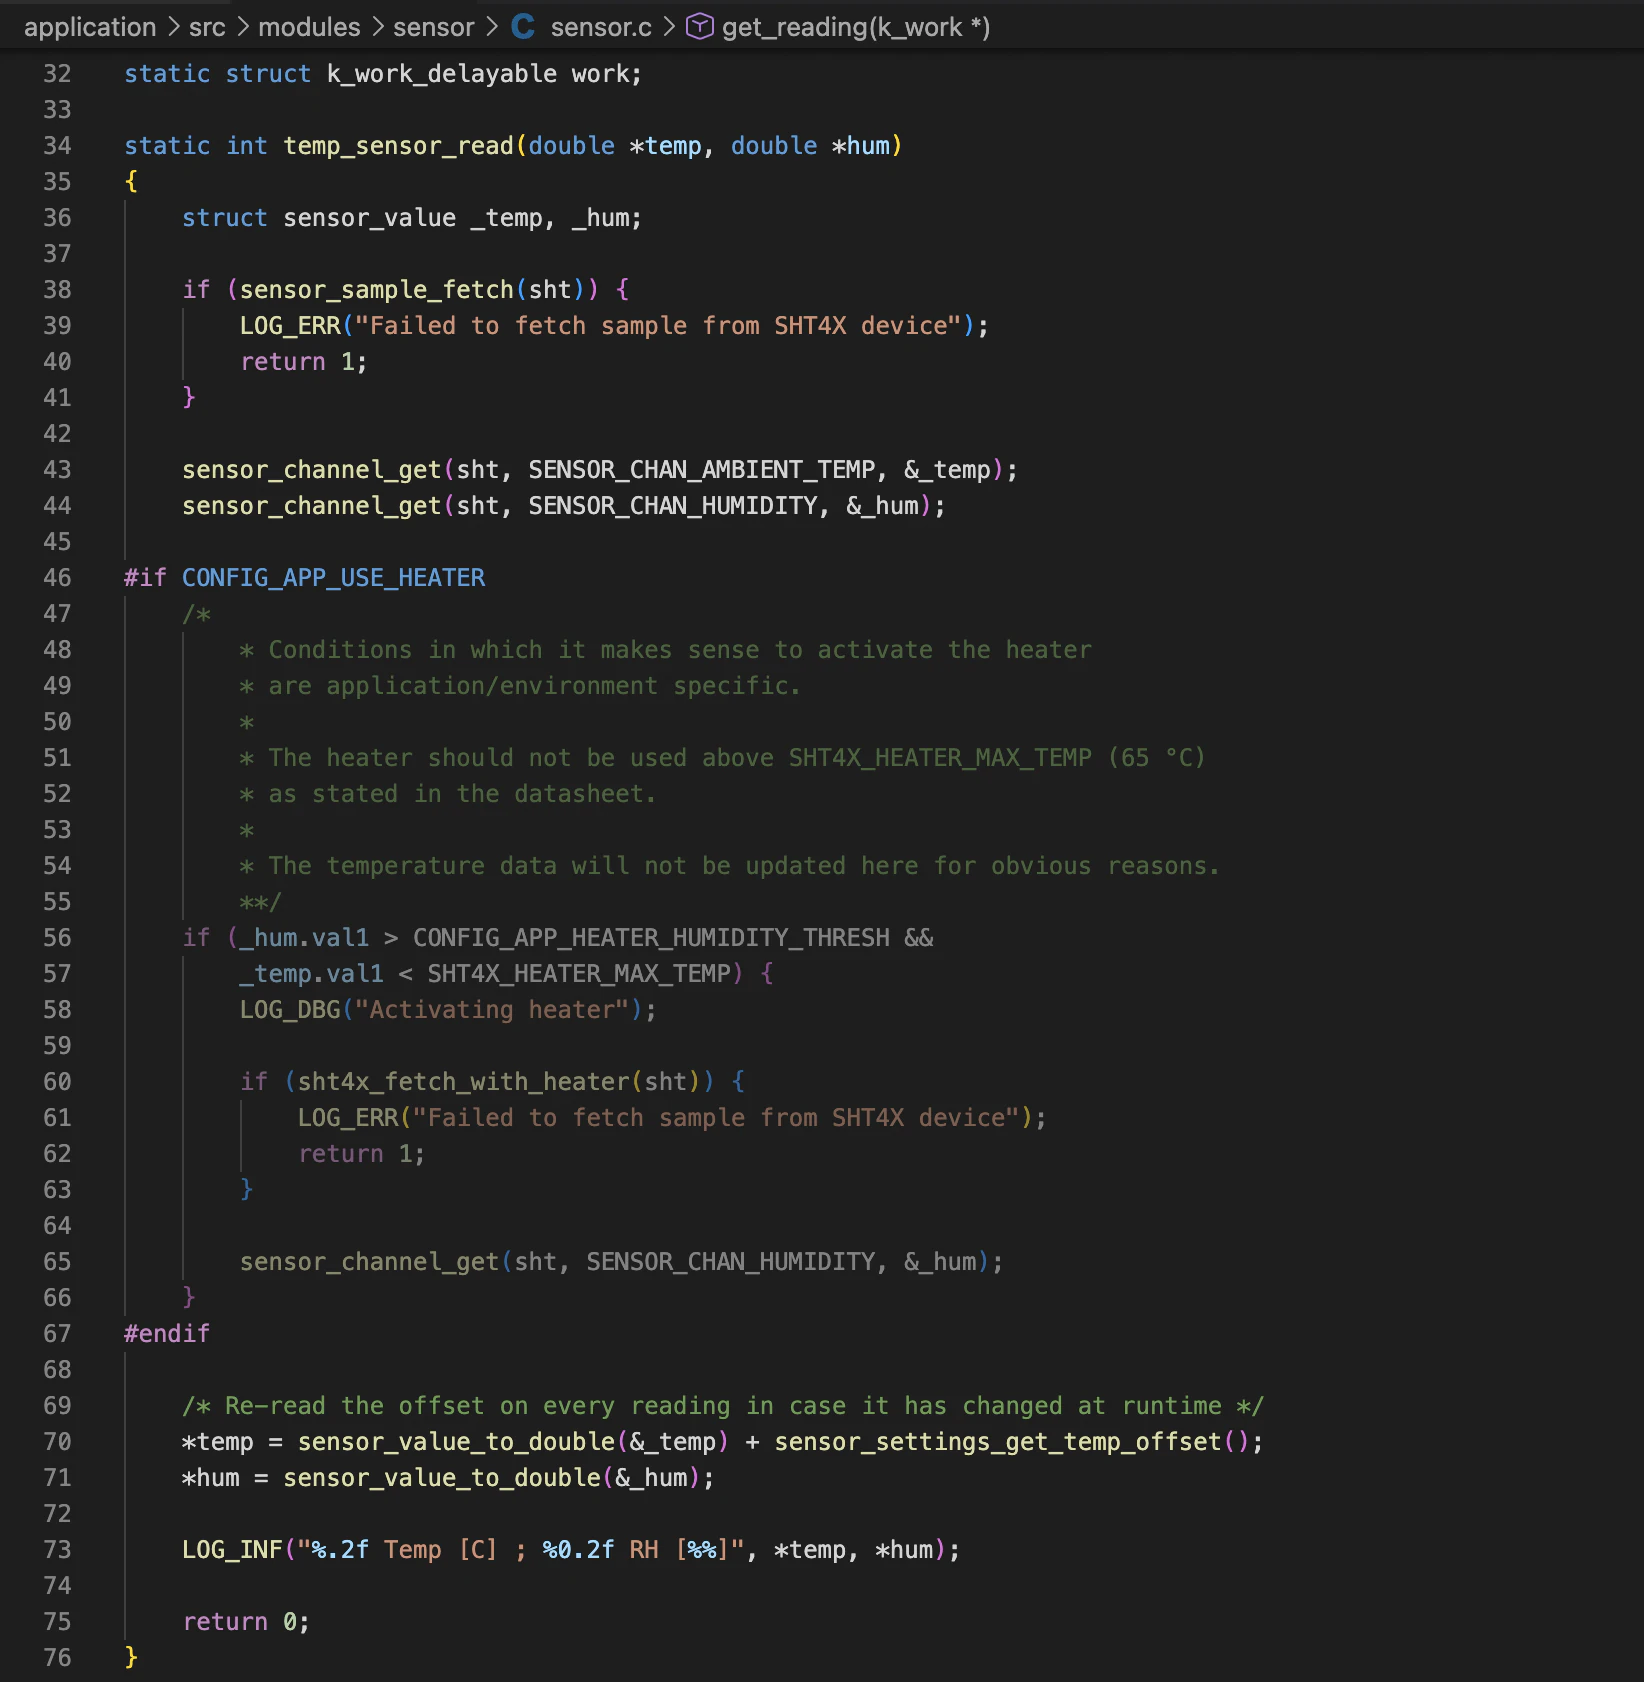
Task: Open the 'modules' breadcrumb segment
Action: coord(309,27)
